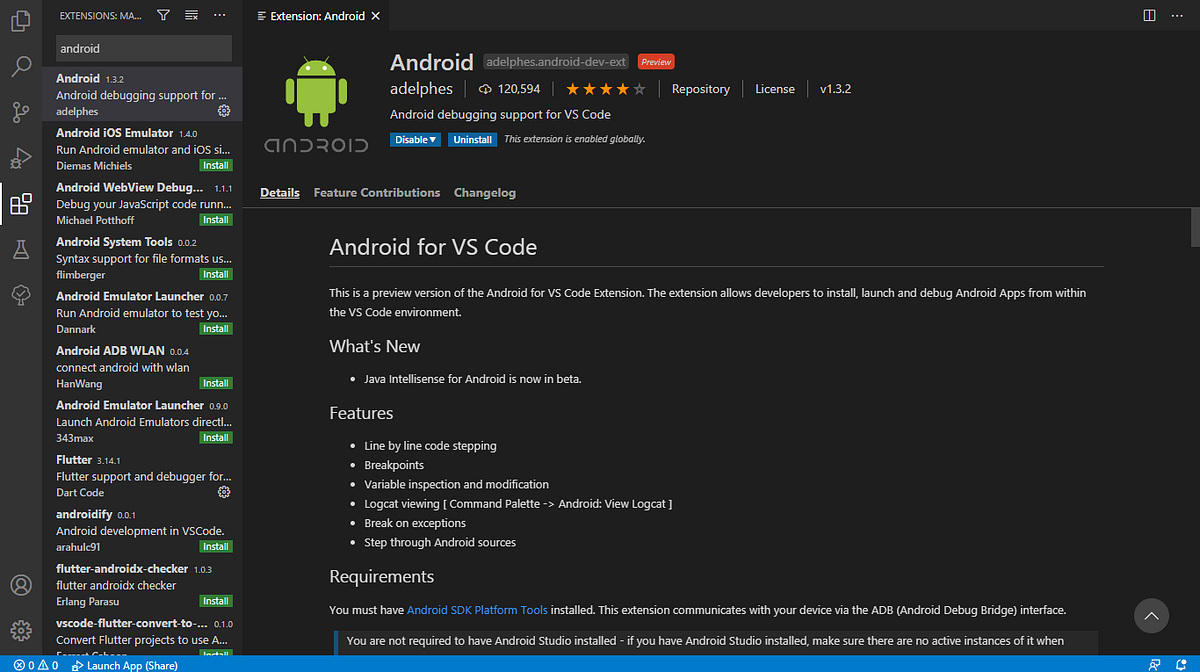Viewport: 1200px width, 672px height.
Task: Open the Disable button's dropdown arrow
Action: point(431,139)
